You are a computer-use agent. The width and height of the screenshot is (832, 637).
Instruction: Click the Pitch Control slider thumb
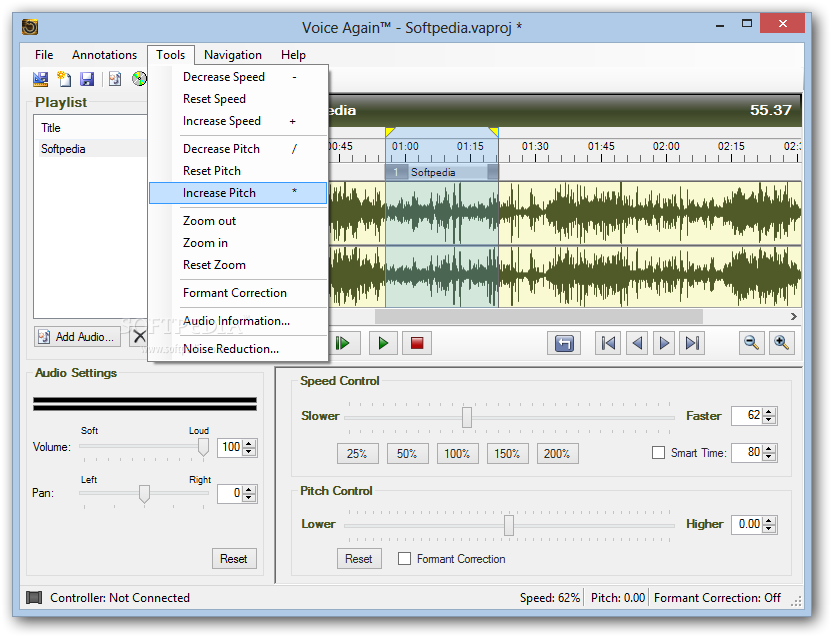[x=509, y=525]
